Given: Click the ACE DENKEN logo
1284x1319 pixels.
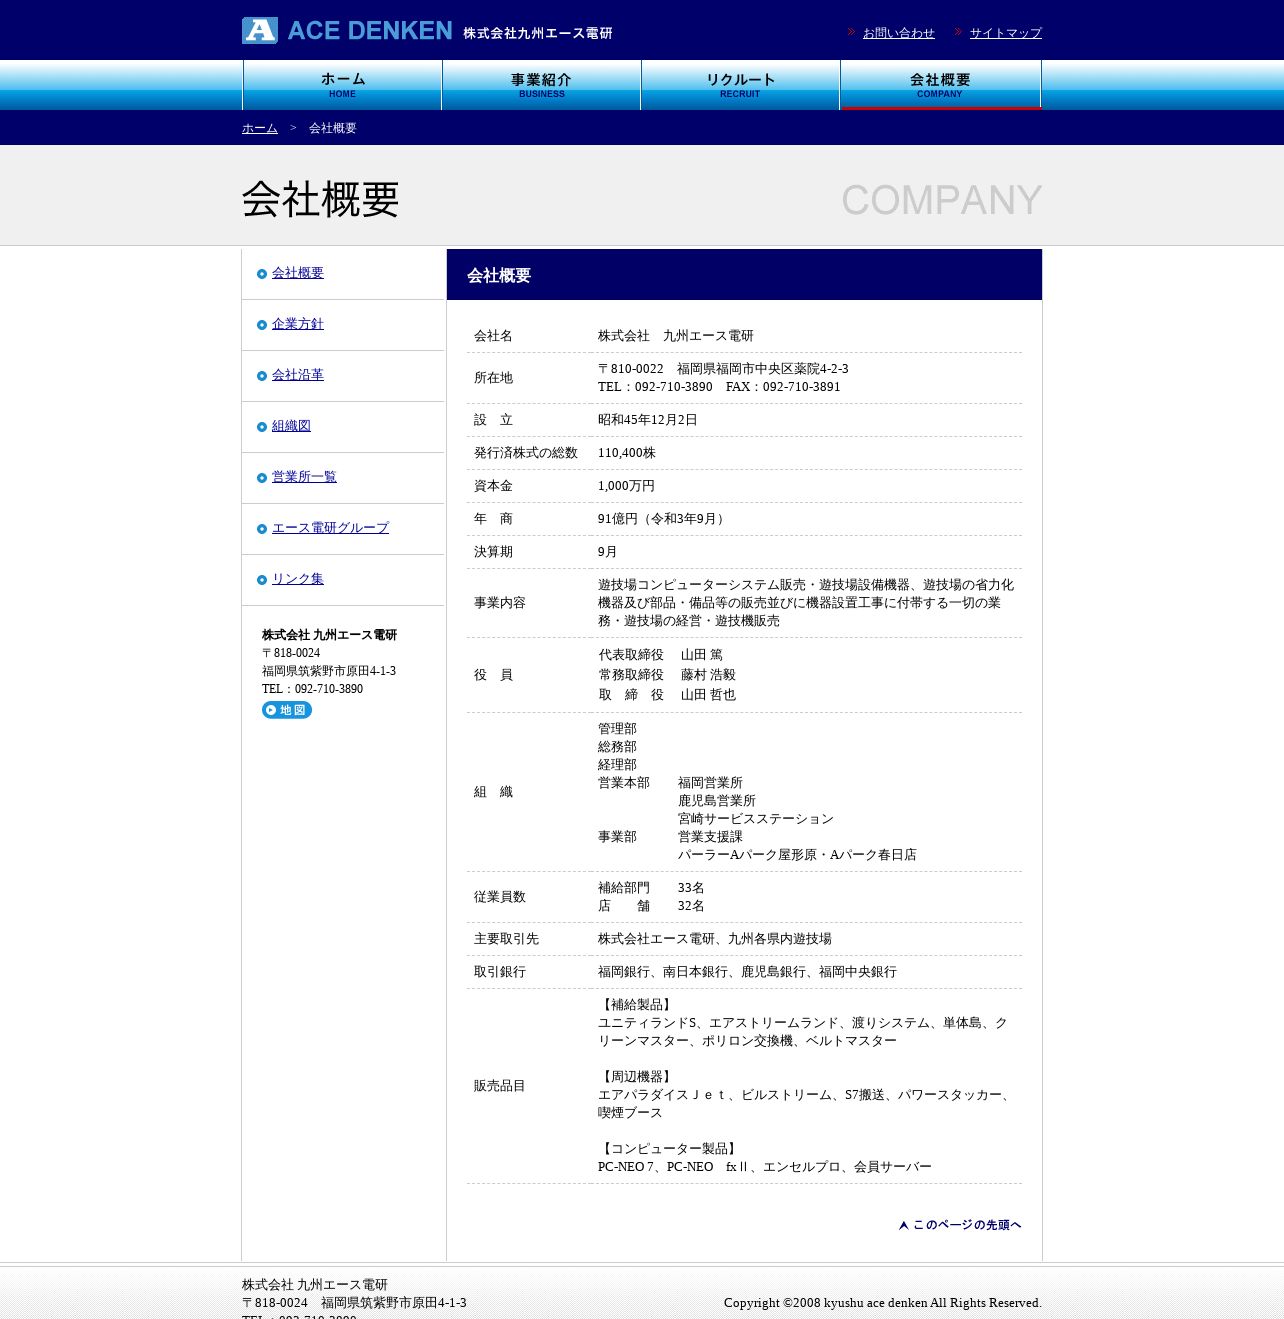Looking at the screenshot, I should point(347,31).
